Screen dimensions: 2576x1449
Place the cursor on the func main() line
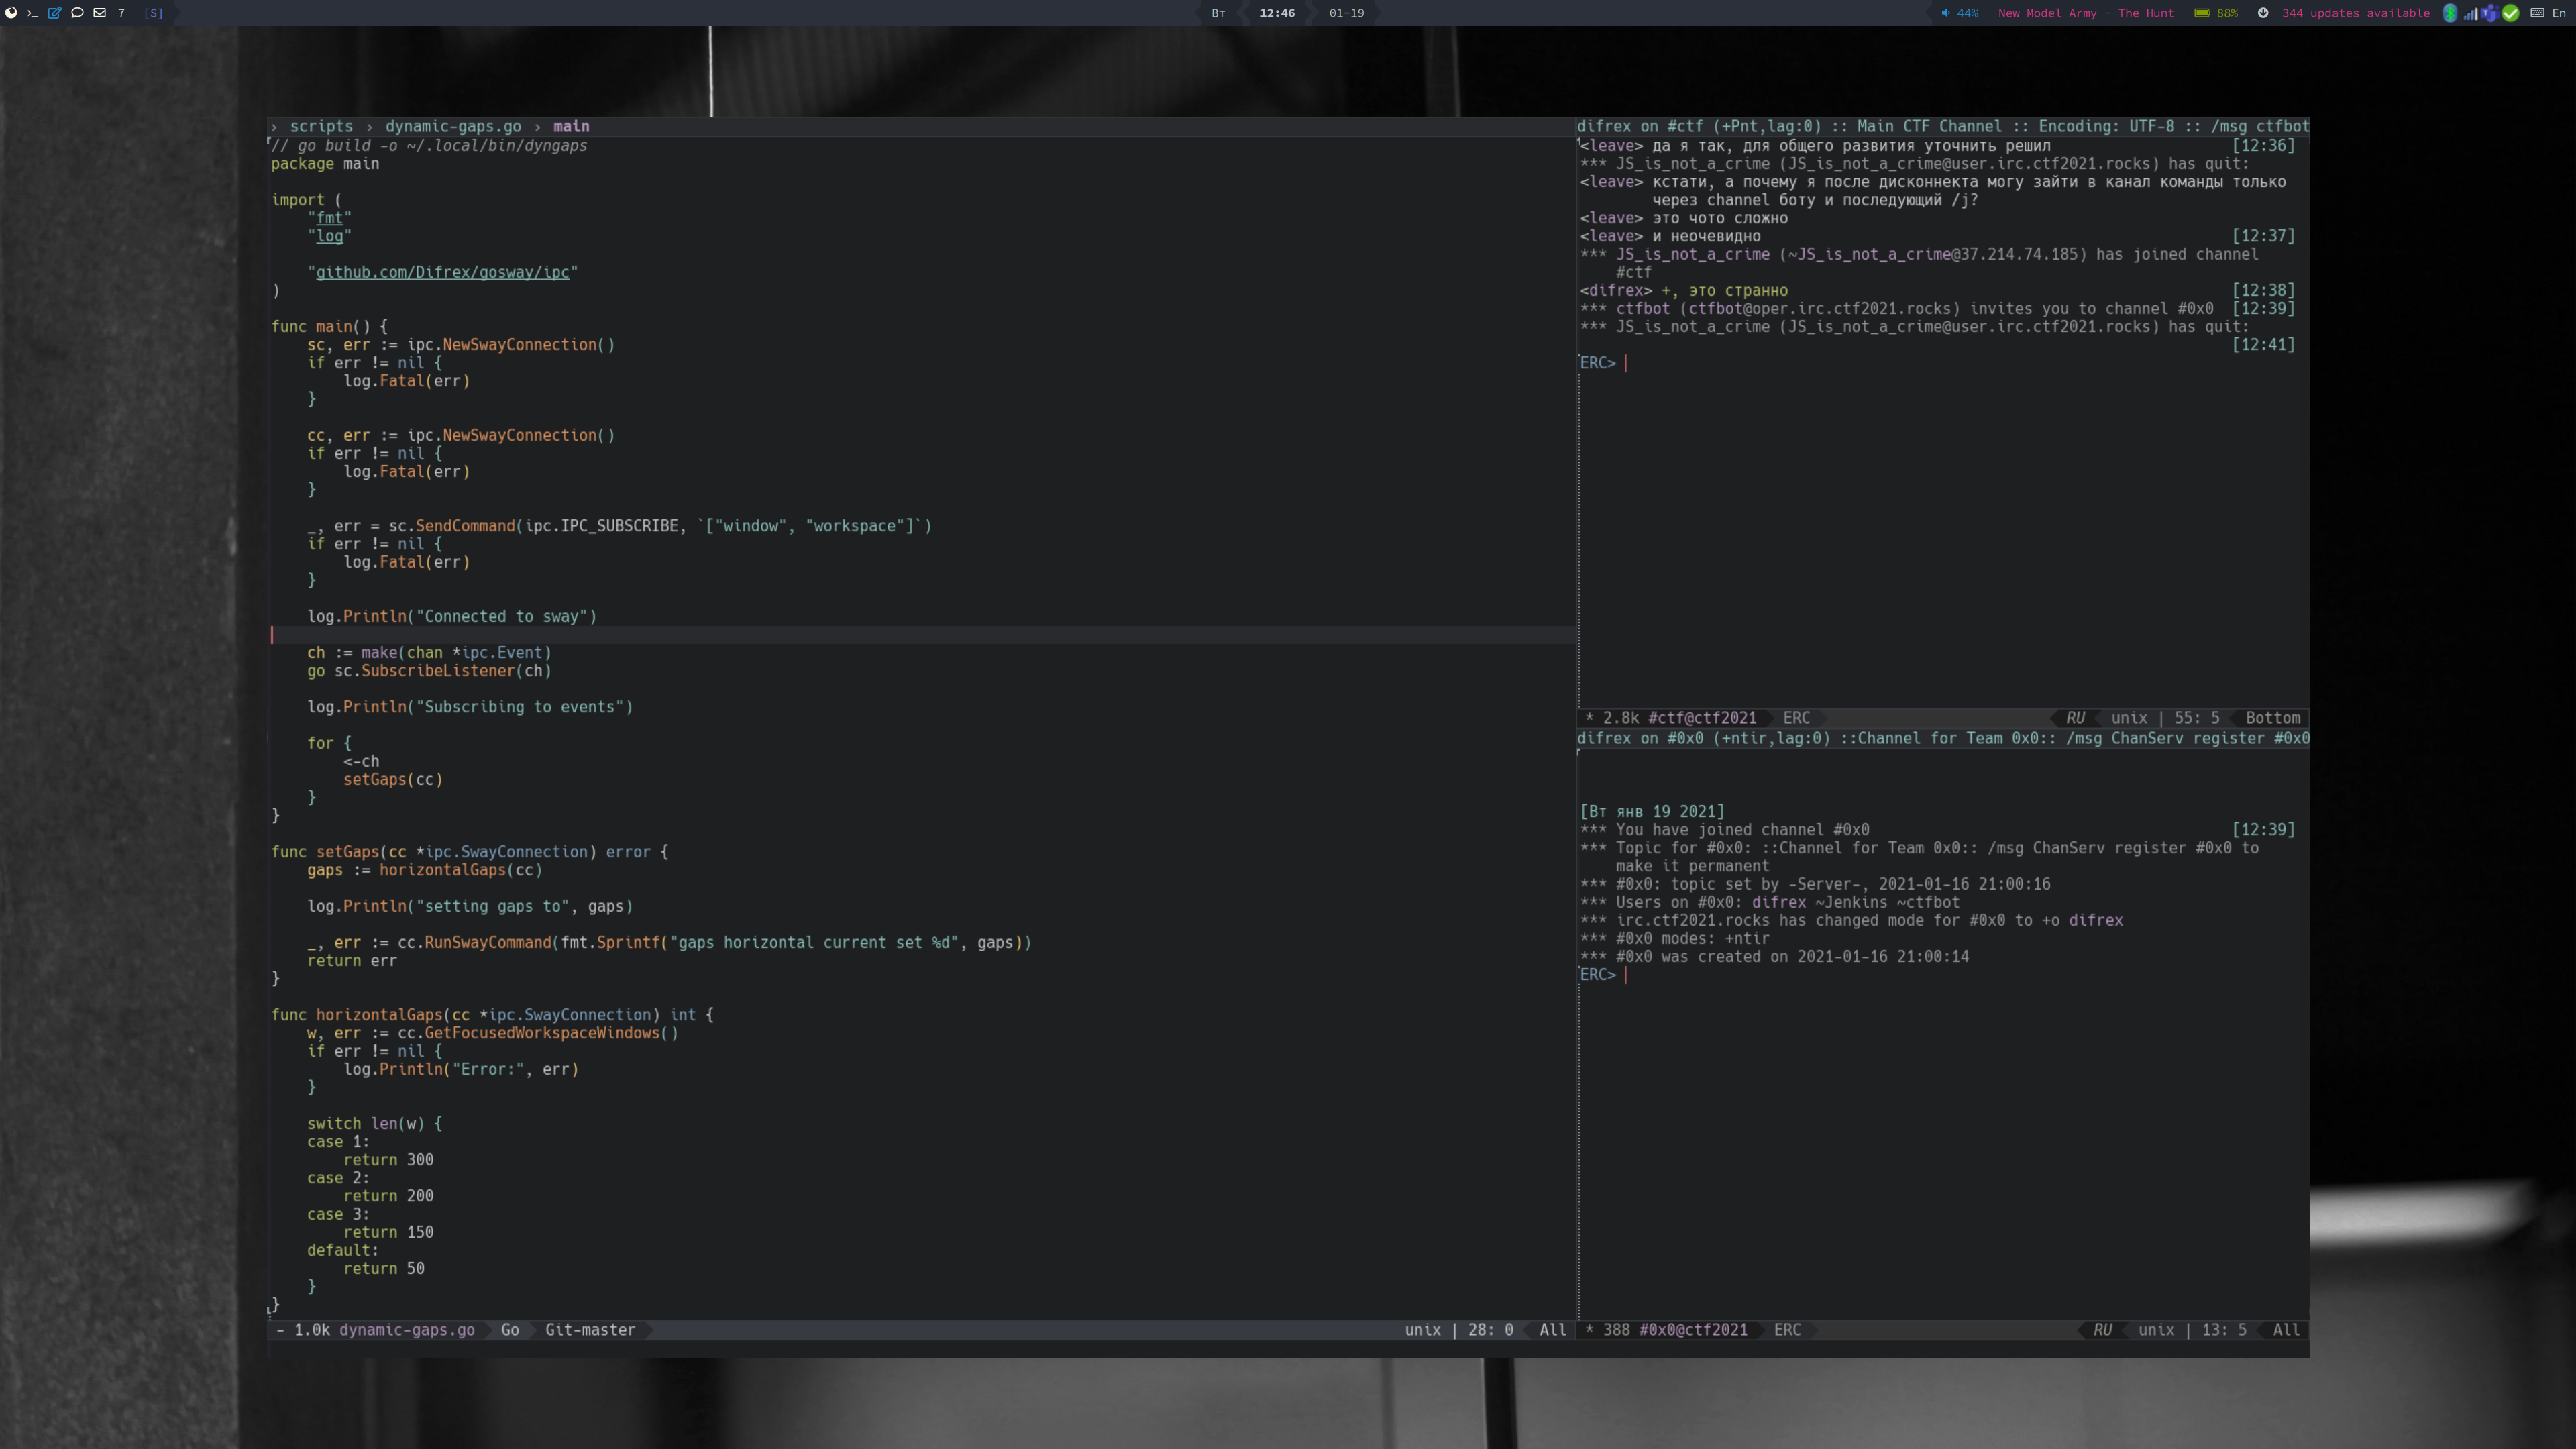329,327
